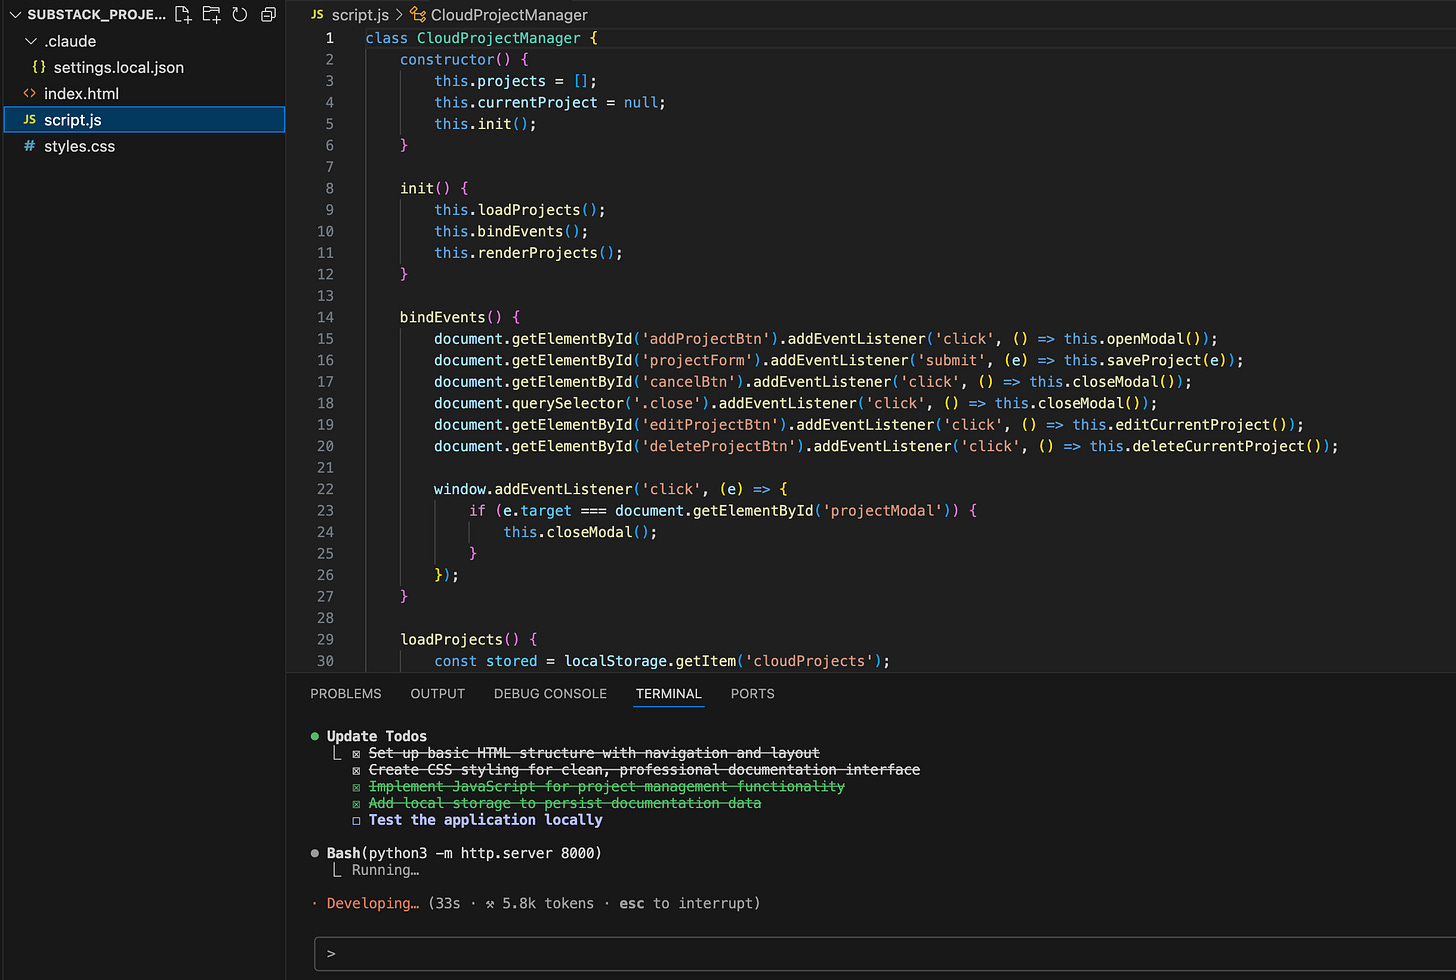
Task: Click checked box beside 'Implement JavaScript' todo
Action: point(356,788)
